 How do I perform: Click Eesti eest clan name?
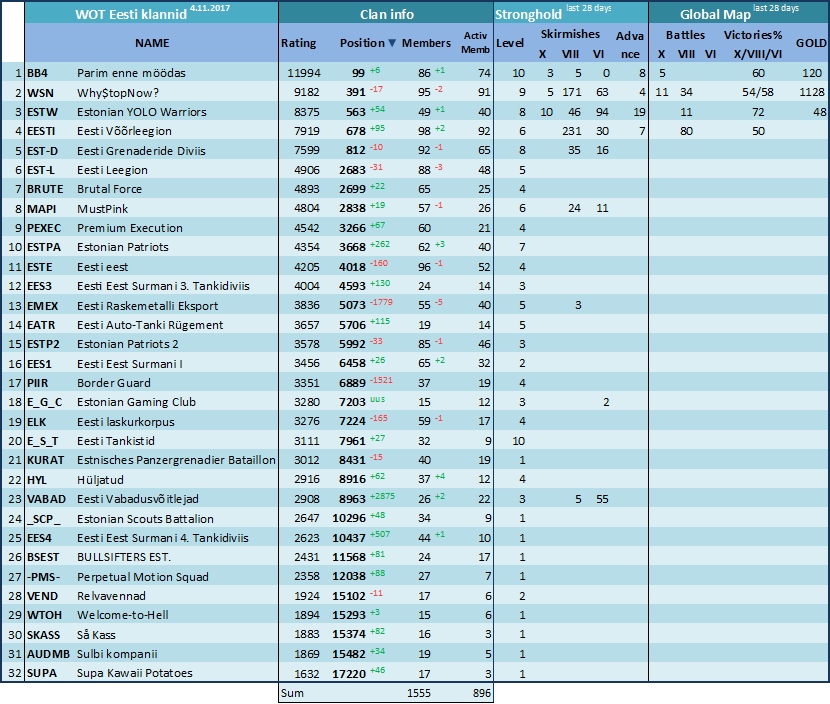coord(103,267)
